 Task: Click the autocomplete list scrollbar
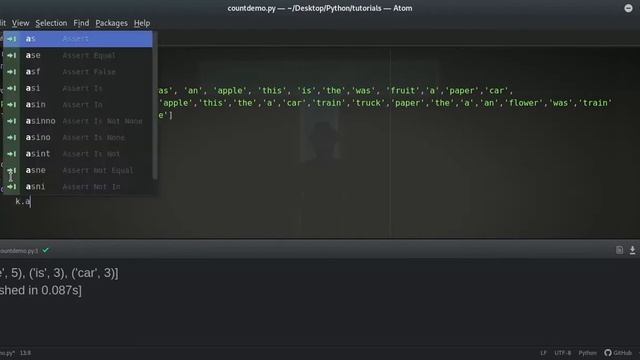click(x=155, y=105)
